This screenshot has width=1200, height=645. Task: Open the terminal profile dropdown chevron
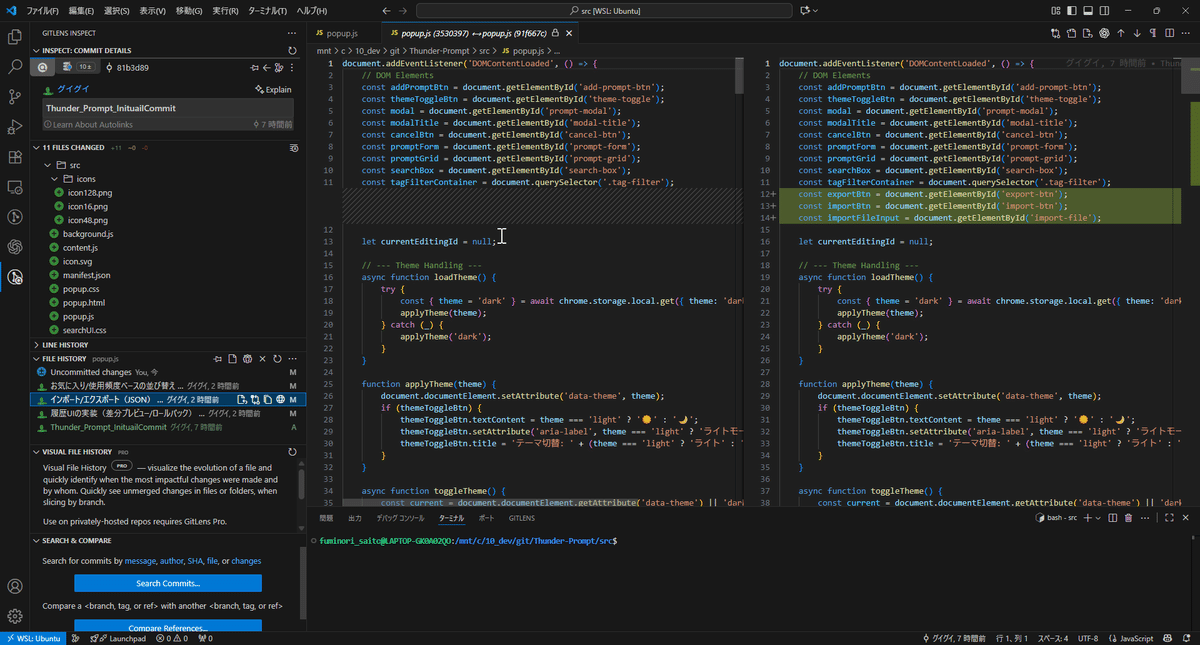pos(1097,518)
